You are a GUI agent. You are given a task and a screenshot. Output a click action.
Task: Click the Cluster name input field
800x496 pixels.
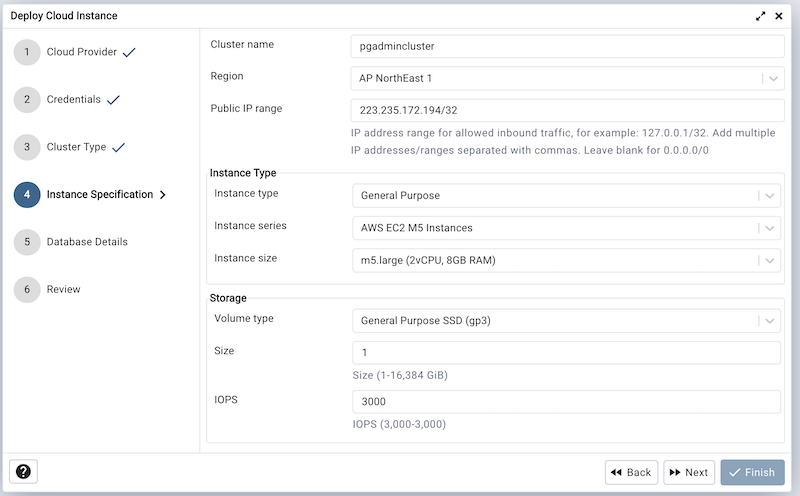[567, 46]
